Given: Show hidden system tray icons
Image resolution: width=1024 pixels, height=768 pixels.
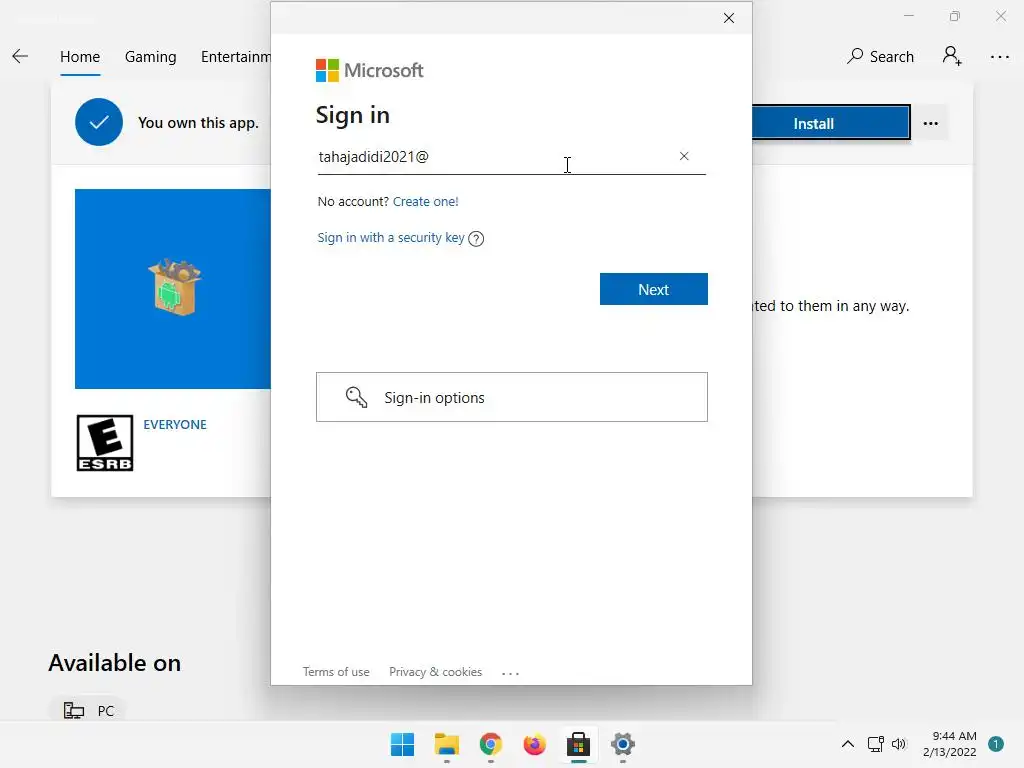Looking at the screenshot, I should 847,744.
